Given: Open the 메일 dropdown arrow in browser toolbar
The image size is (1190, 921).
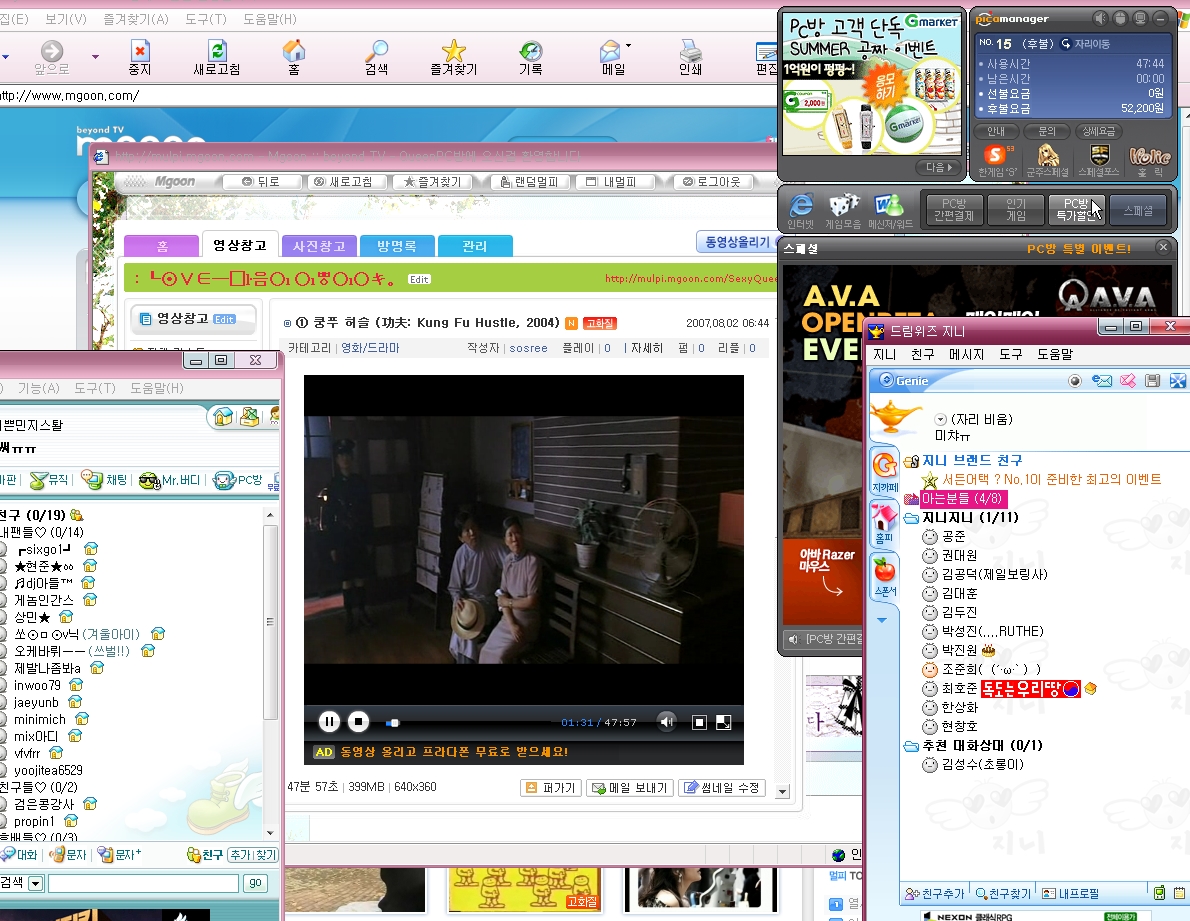Looking at the screenshot, I should pyautogui.click(x=628, y=46).
